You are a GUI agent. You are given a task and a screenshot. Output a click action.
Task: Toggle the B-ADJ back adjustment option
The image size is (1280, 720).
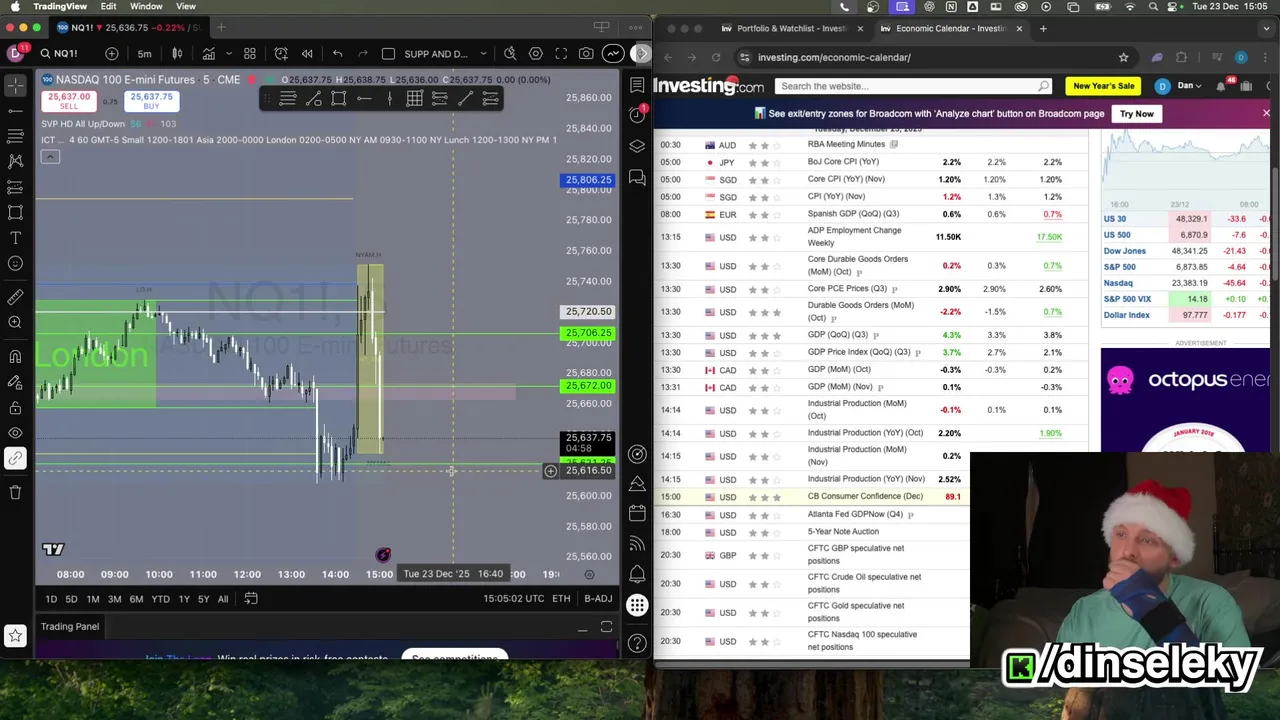[x=598, y=599]
